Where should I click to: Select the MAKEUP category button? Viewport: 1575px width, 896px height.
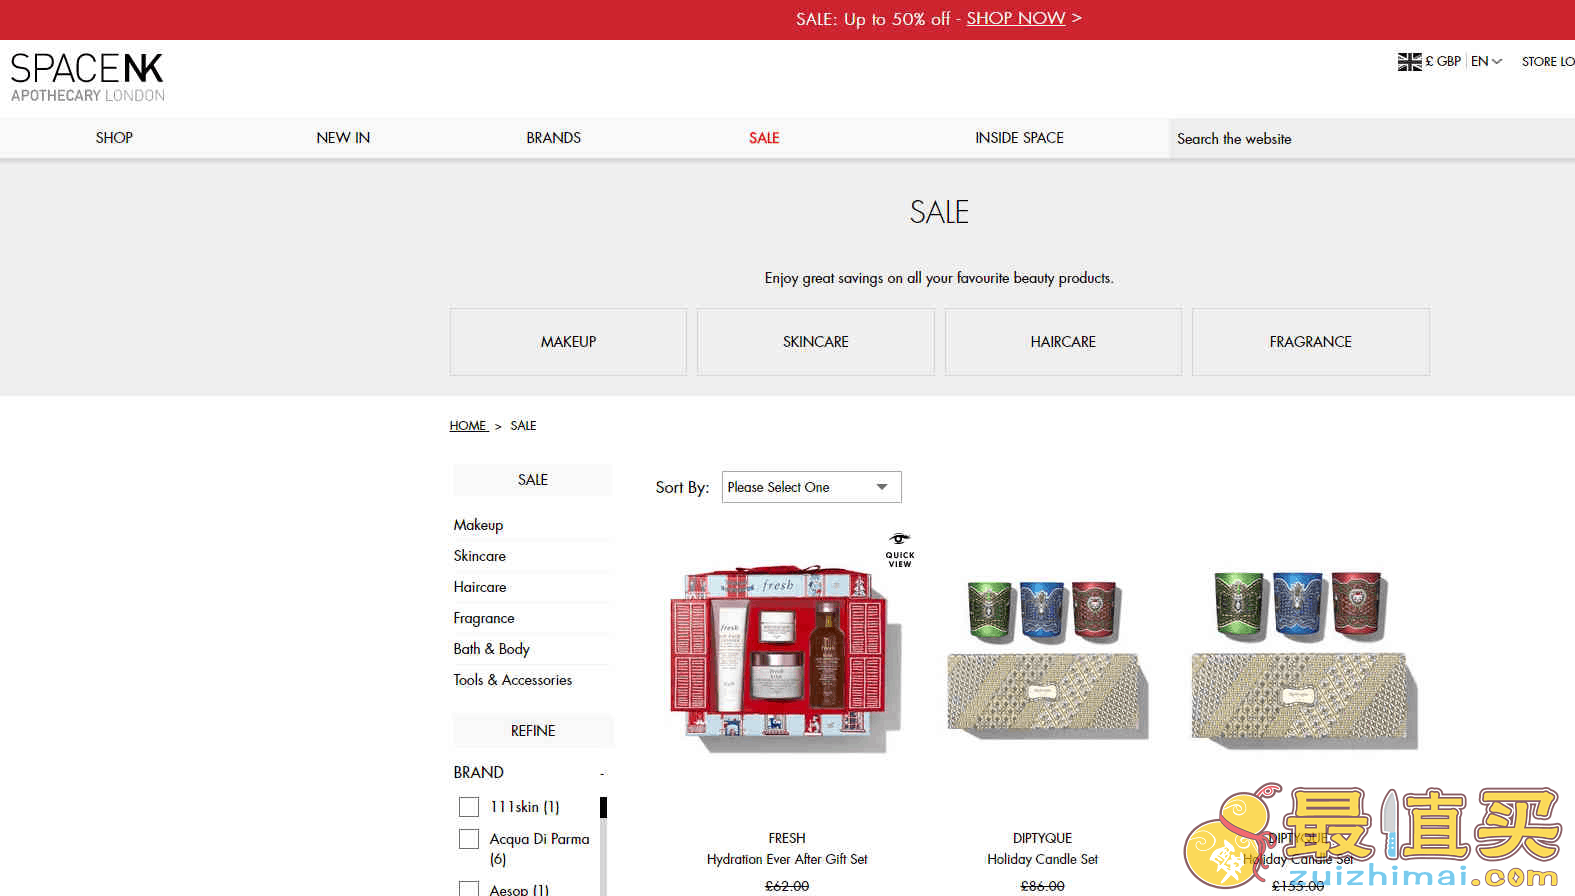(x=568, y=342)
